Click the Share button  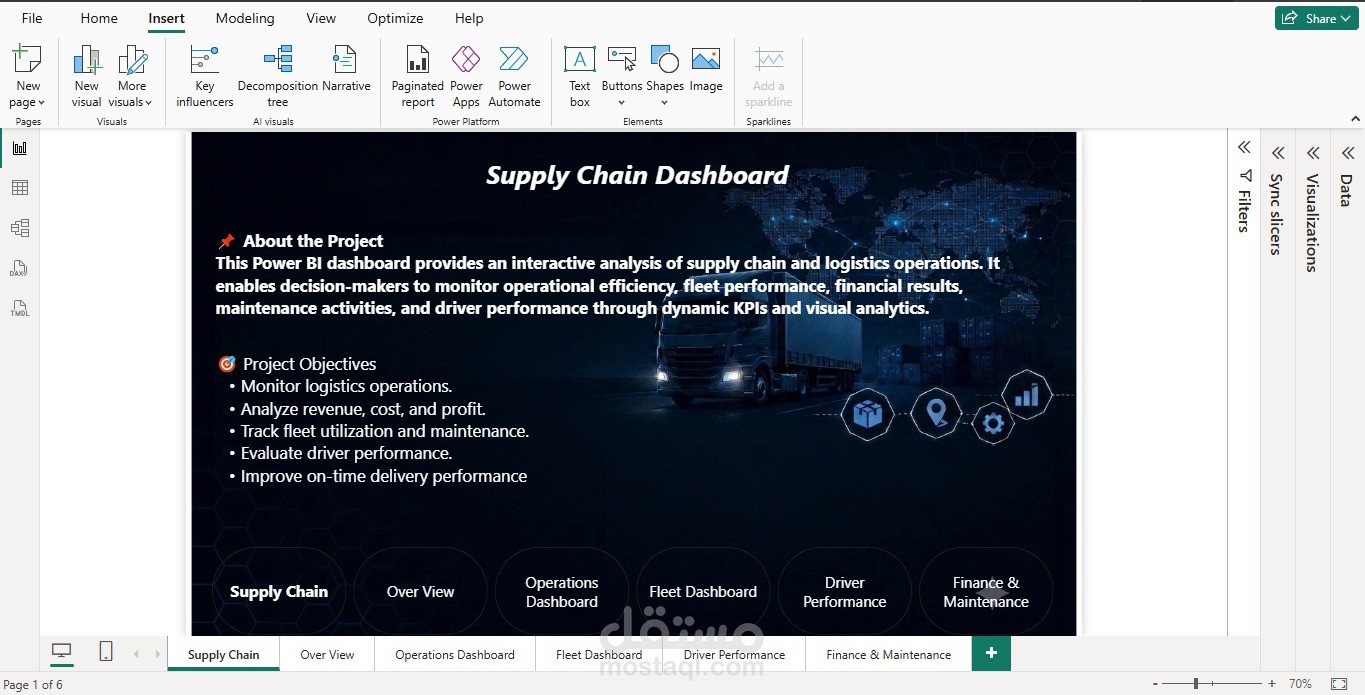1316,18
